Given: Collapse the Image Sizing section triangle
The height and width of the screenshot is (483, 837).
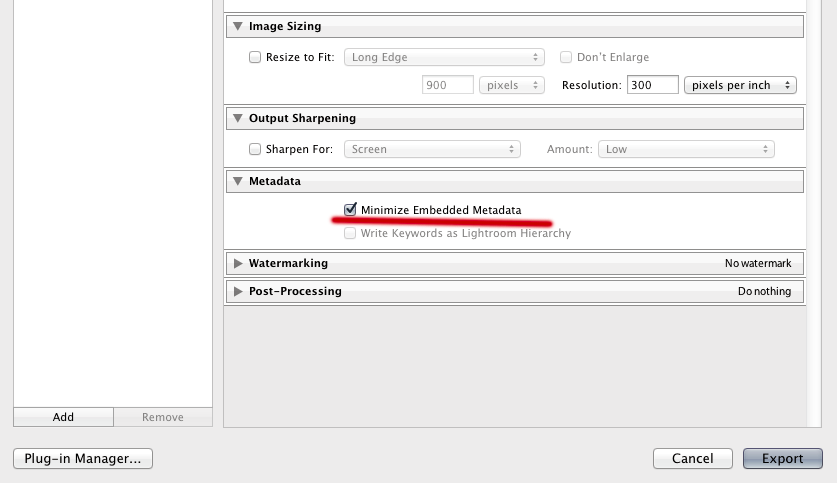Looking at the screenshot, I should [237, 27].
